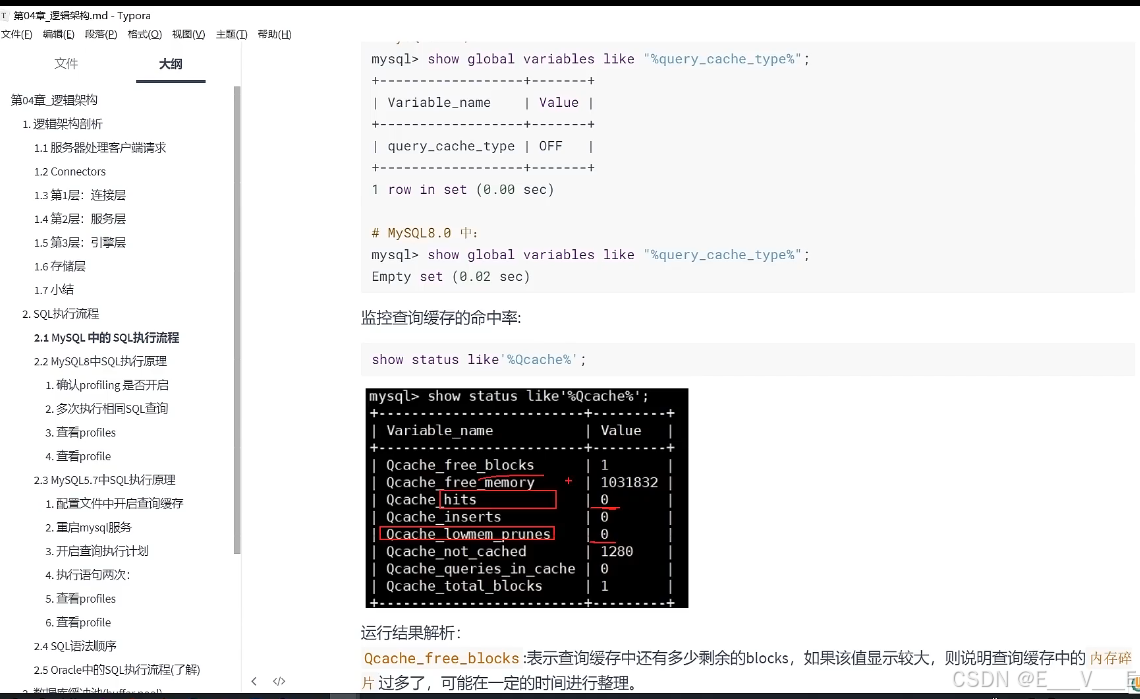Click inline code Qcache_free_blocks

click(441, 658)
